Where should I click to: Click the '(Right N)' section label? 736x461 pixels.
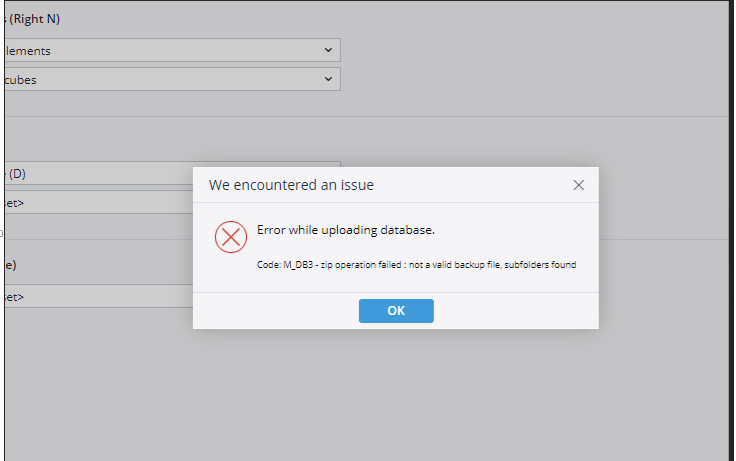34,19
